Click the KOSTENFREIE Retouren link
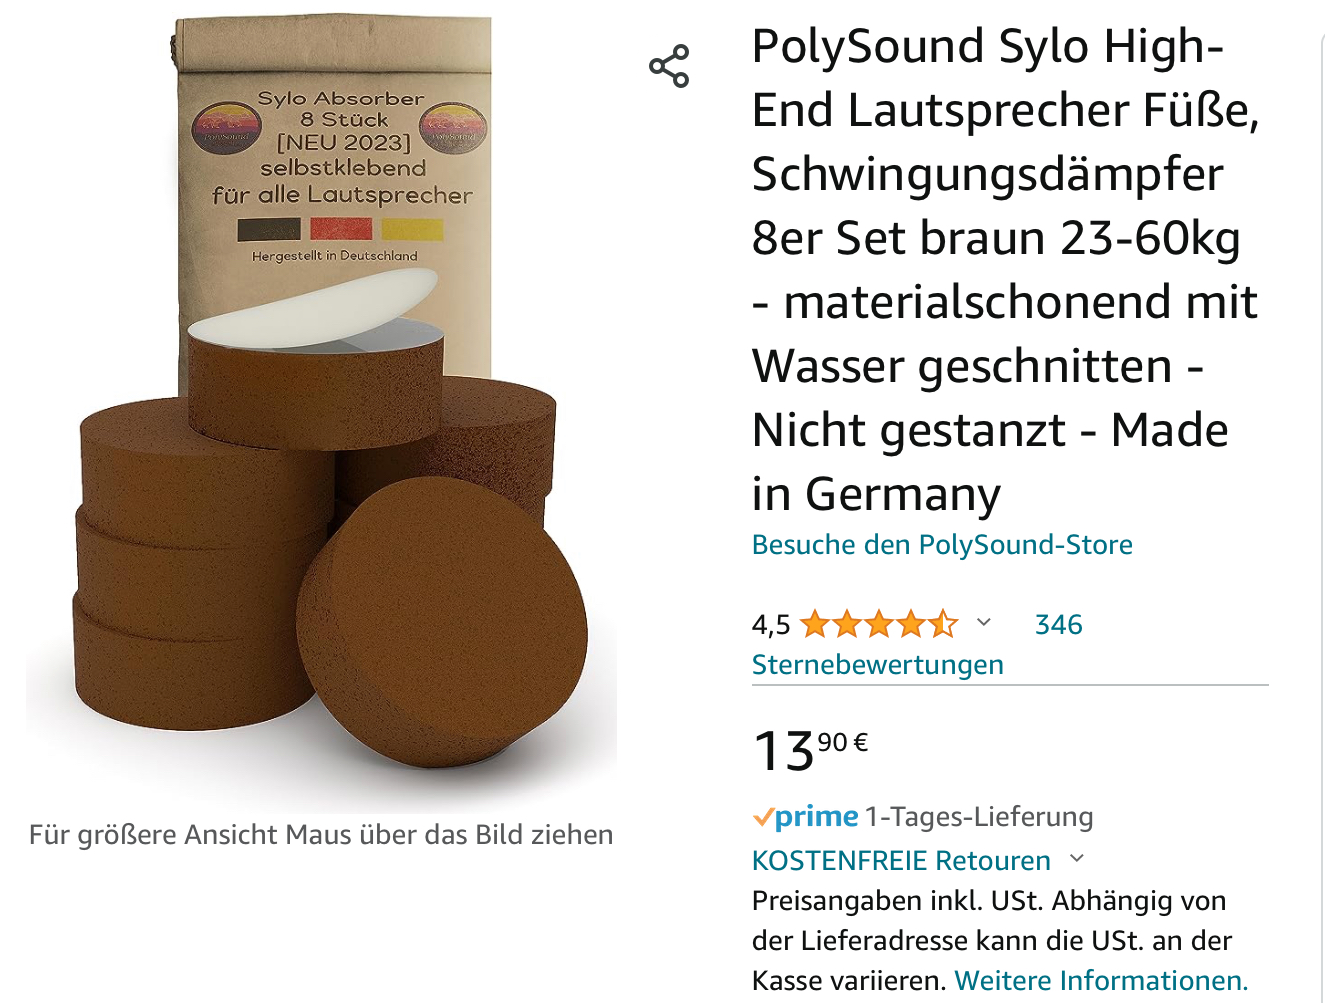Image resolution: width=1325 pixels, height=1003 pixels. (x=901, y=861)
